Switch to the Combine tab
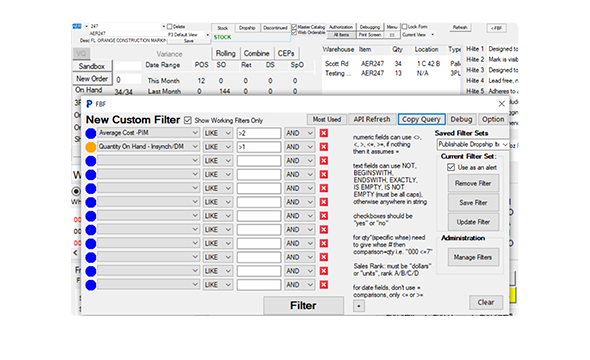Screen dimensions: 590x360 pos(256,53)
